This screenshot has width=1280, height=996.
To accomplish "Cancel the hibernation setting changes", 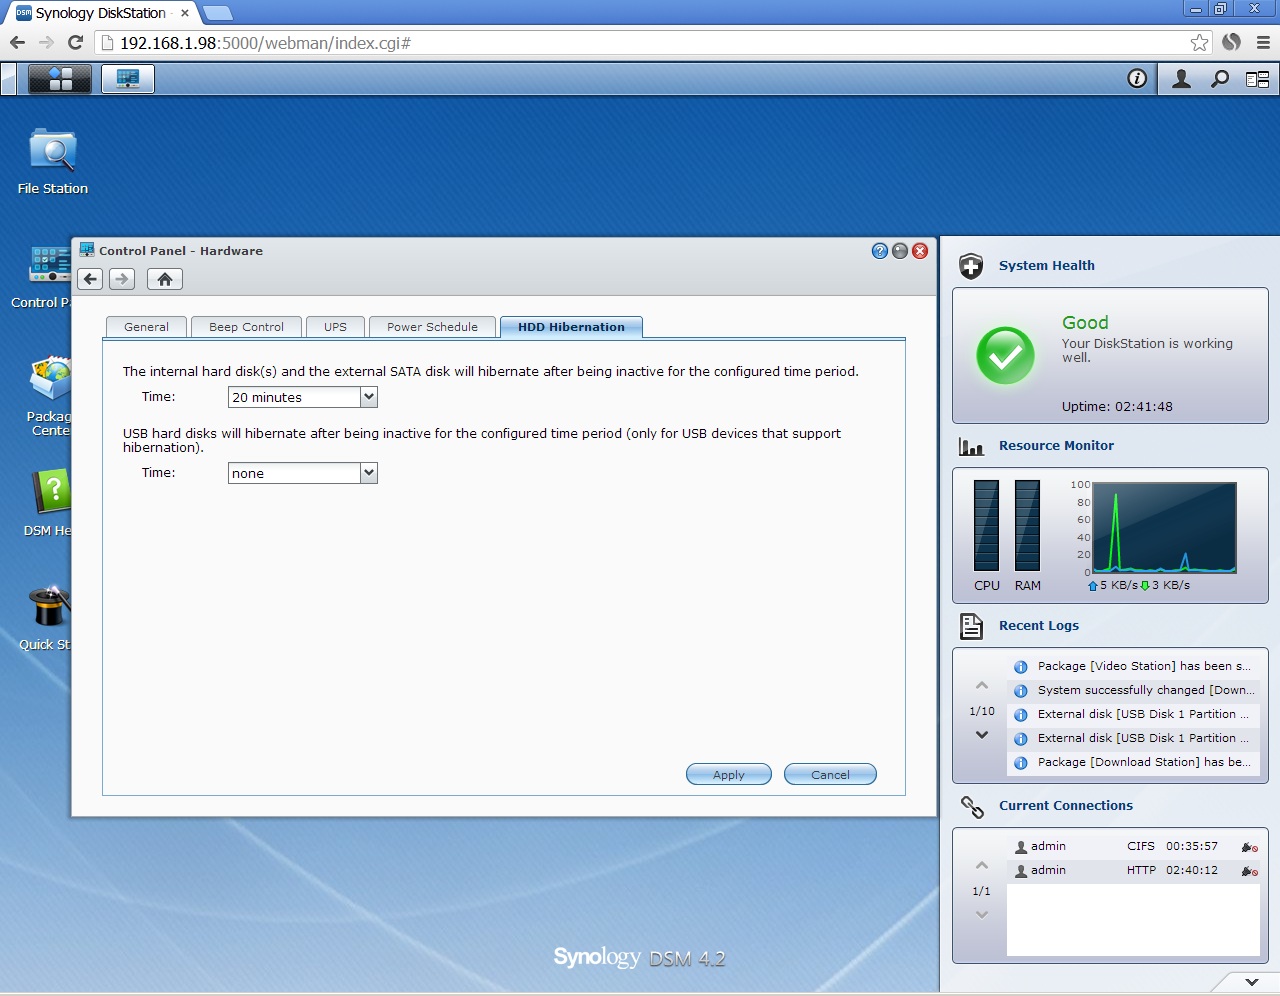I will [x=830, y=774].
